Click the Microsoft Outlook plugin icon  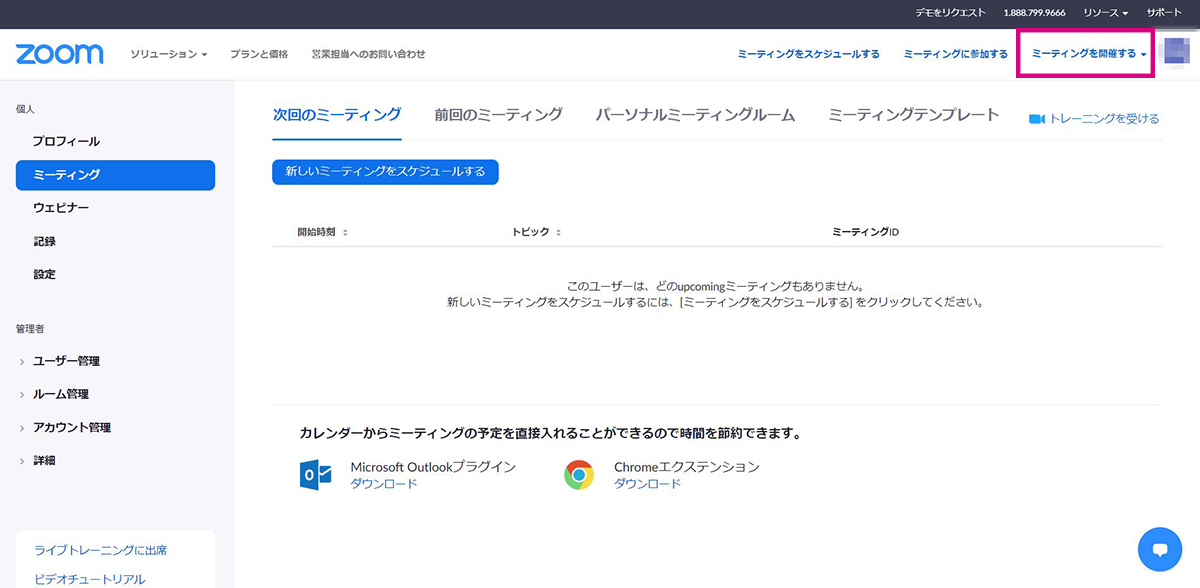point(315,474)
